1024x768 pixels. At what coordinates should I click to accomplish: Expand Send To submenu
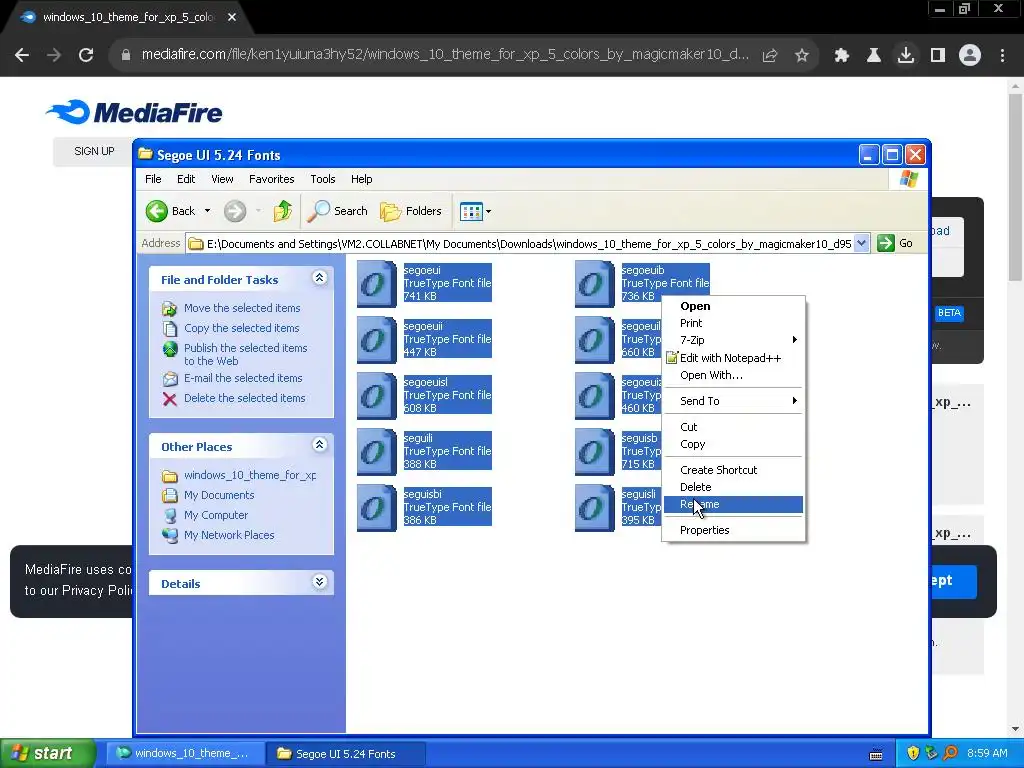733,401
